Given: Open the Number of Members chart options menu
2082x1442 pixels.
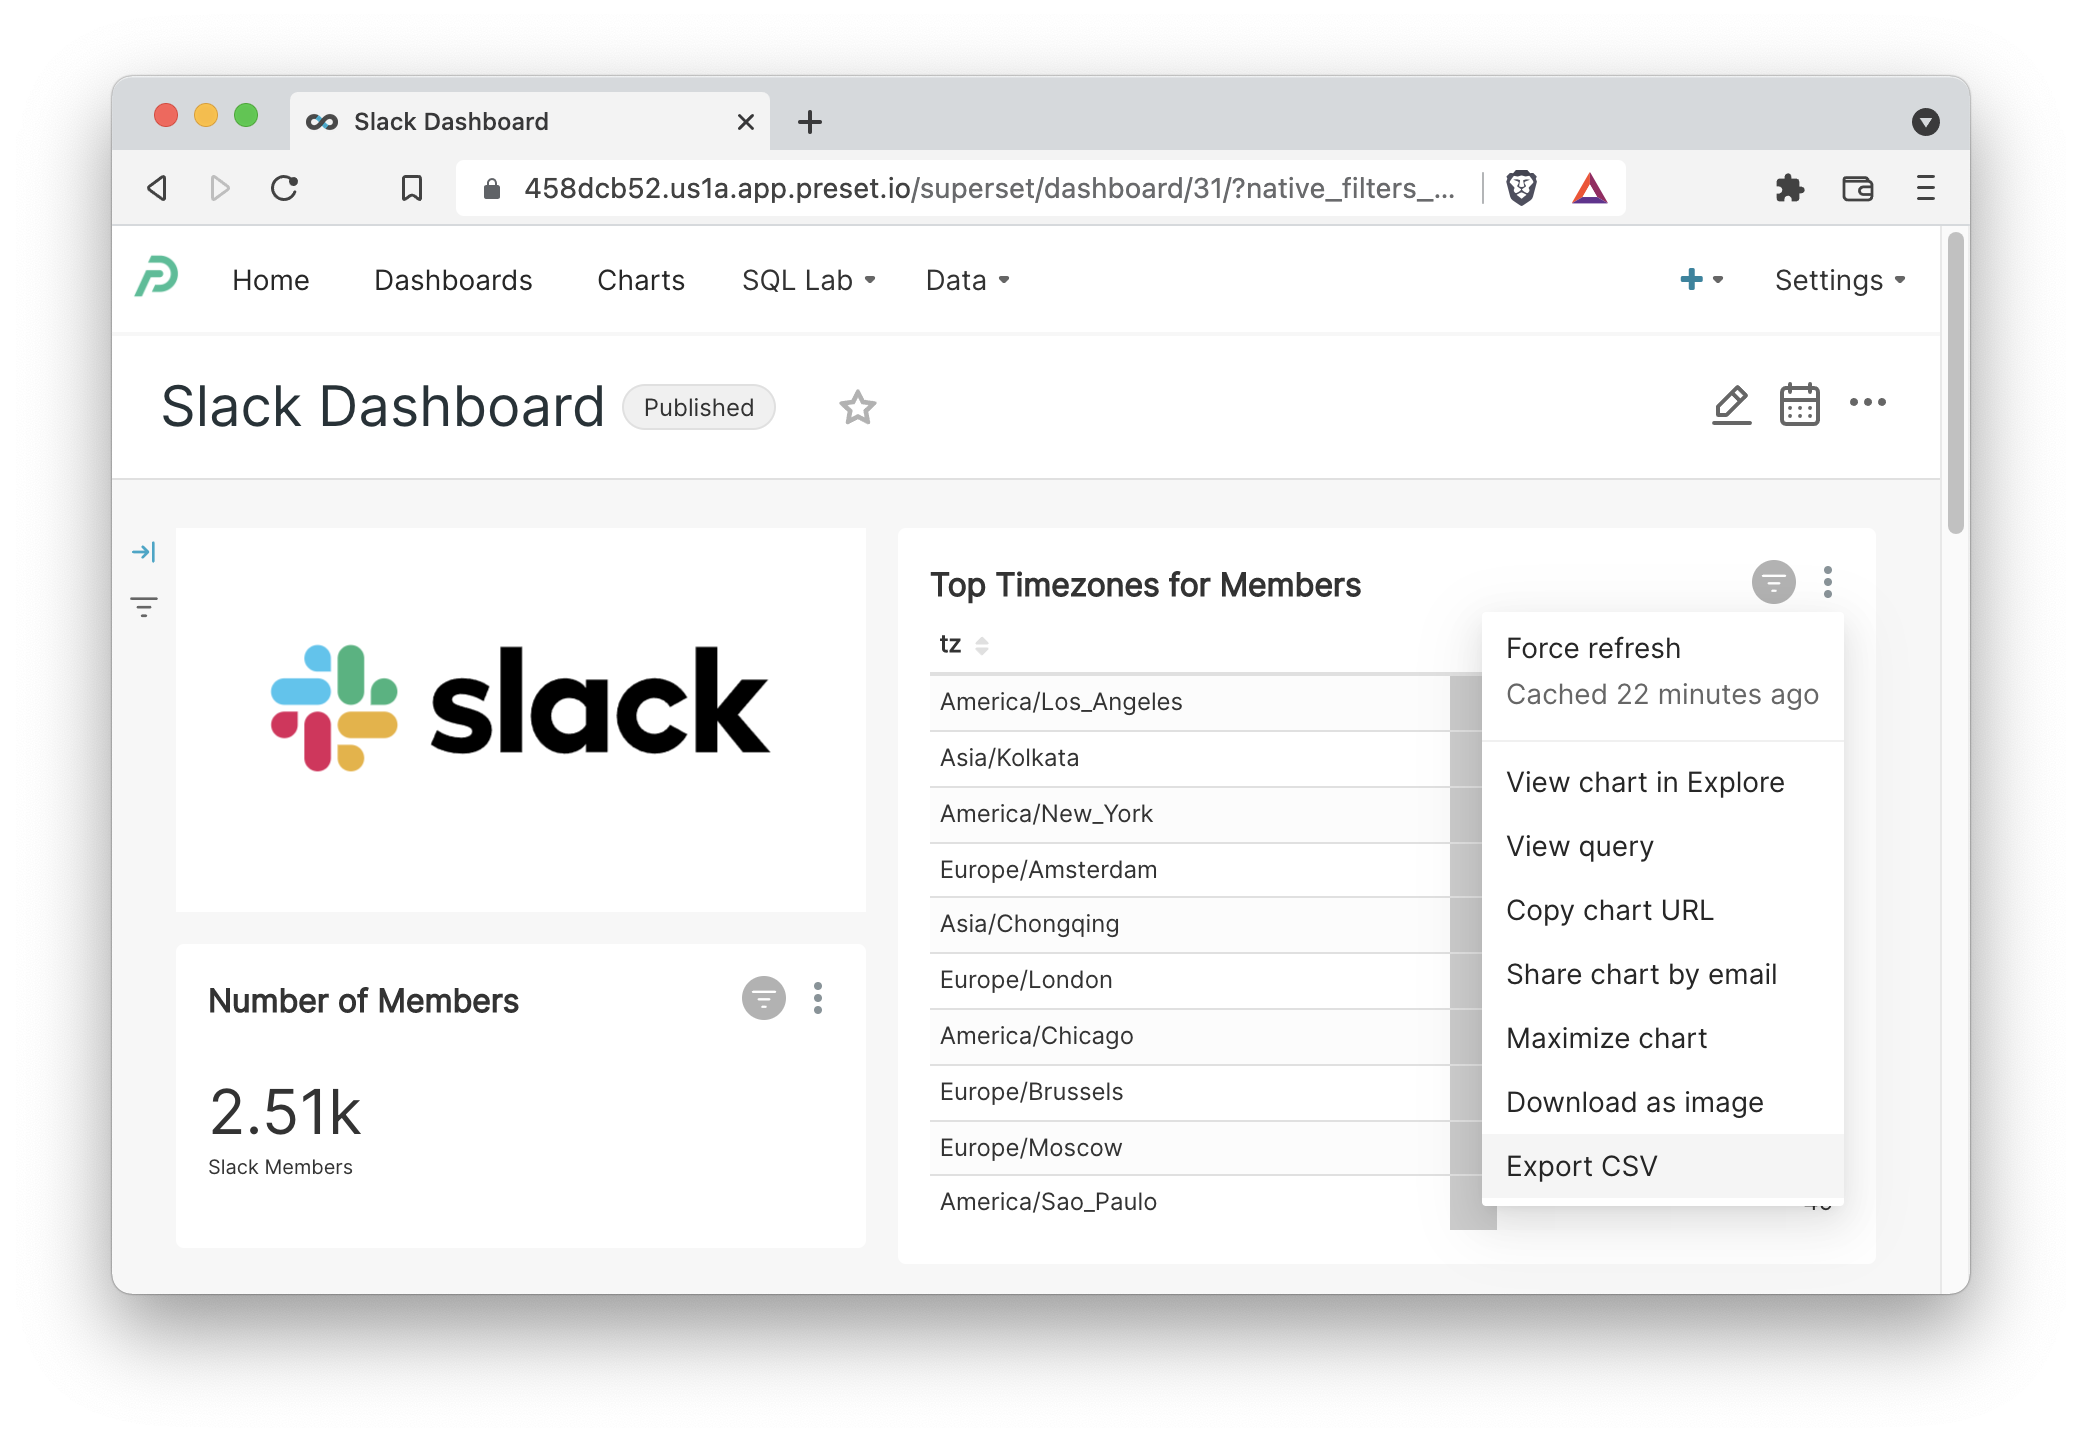Looking at the screenshot, I should (818, 998).
